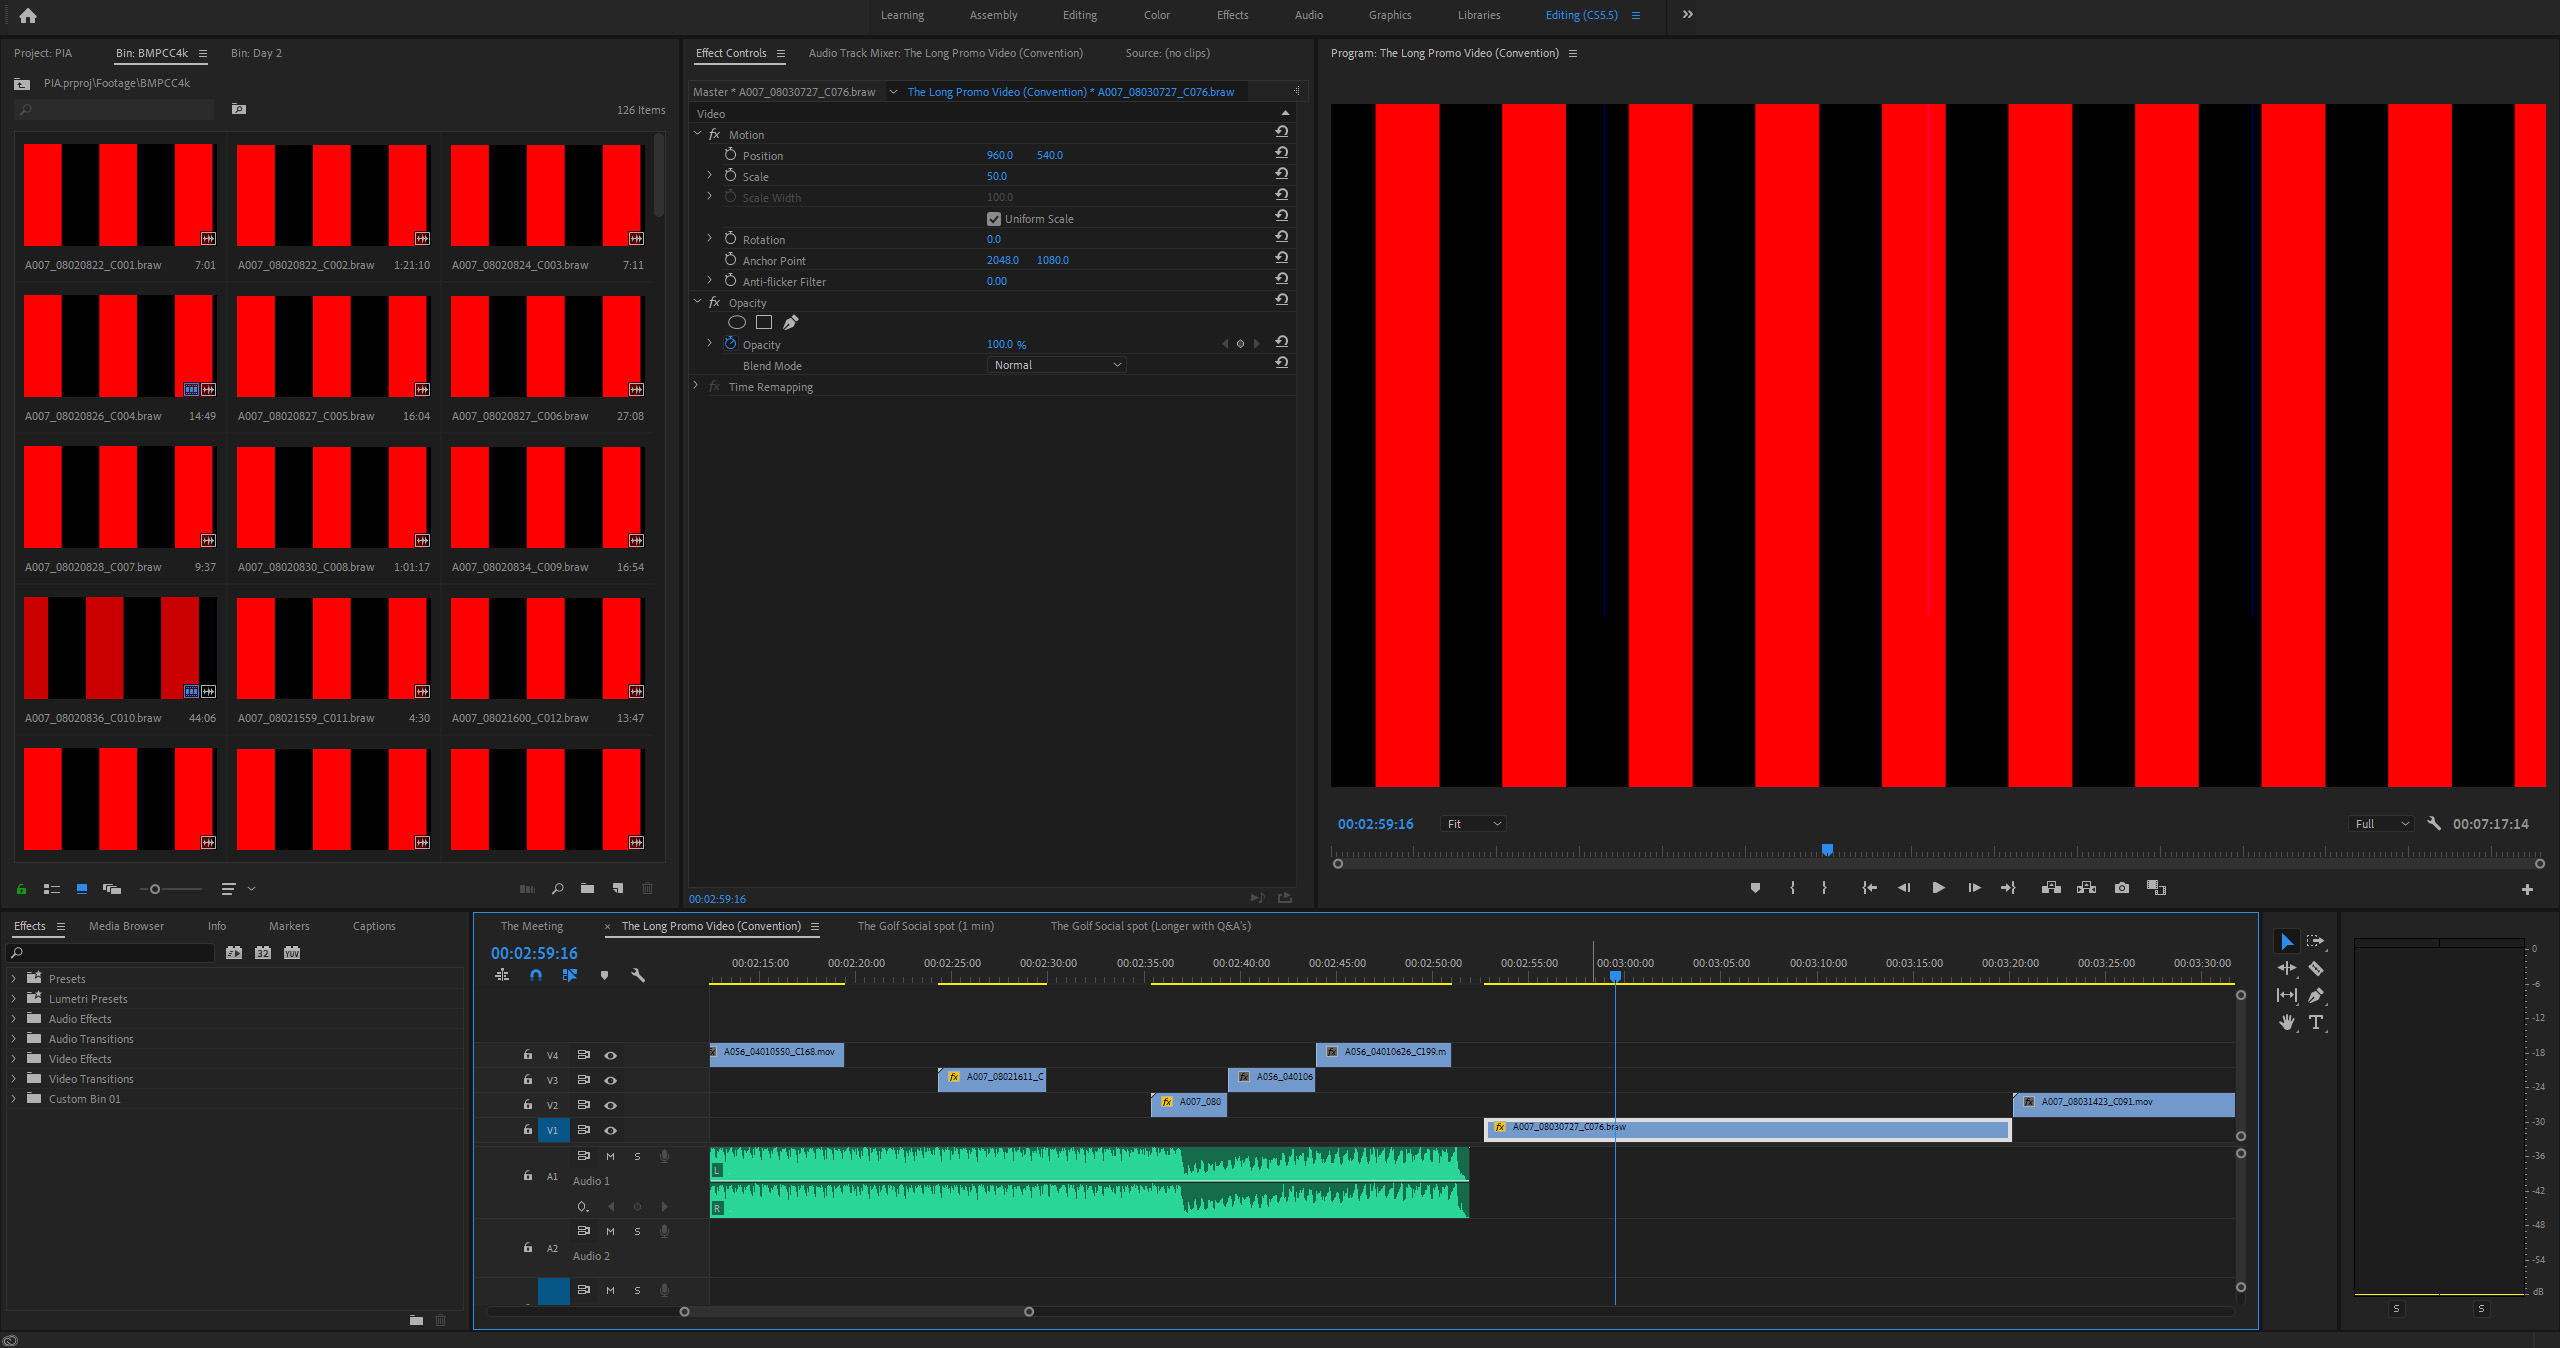Select the Track Select Forward tool
The image size is (2560, 1348).
[x=2315, y=942]
